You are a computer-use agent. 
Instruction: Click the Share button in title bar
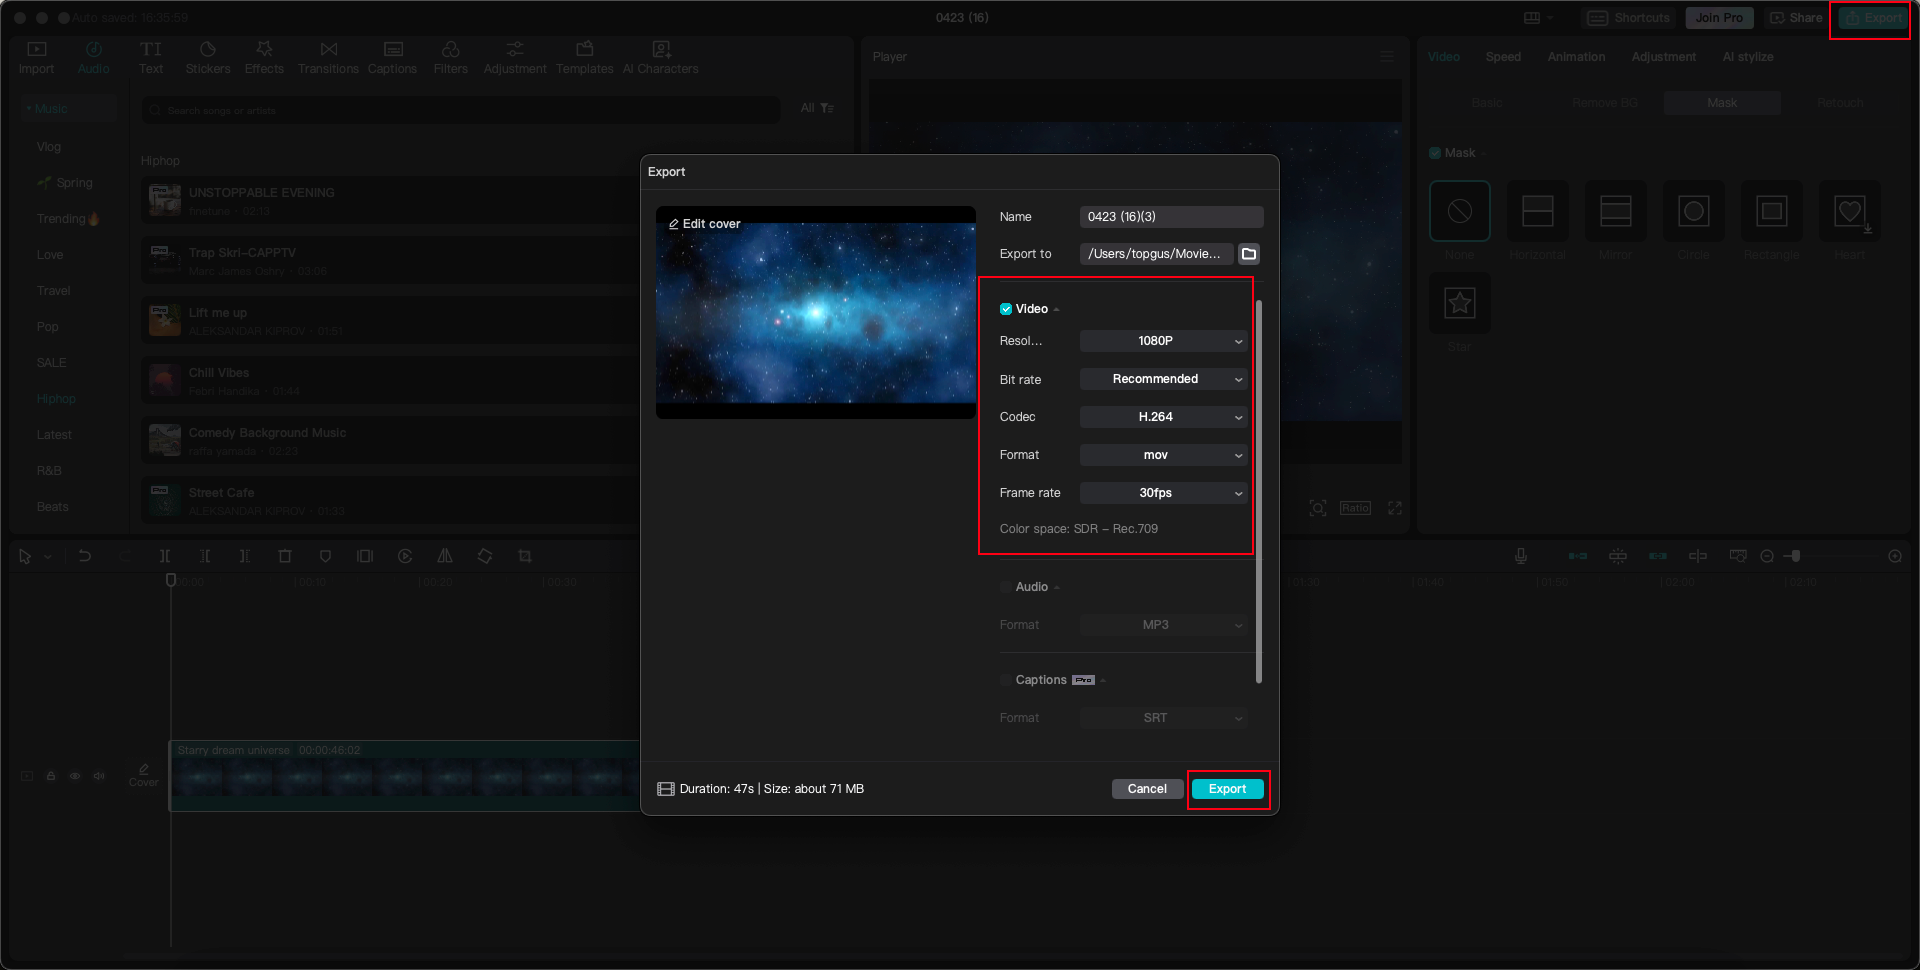tap(1796, 18)
